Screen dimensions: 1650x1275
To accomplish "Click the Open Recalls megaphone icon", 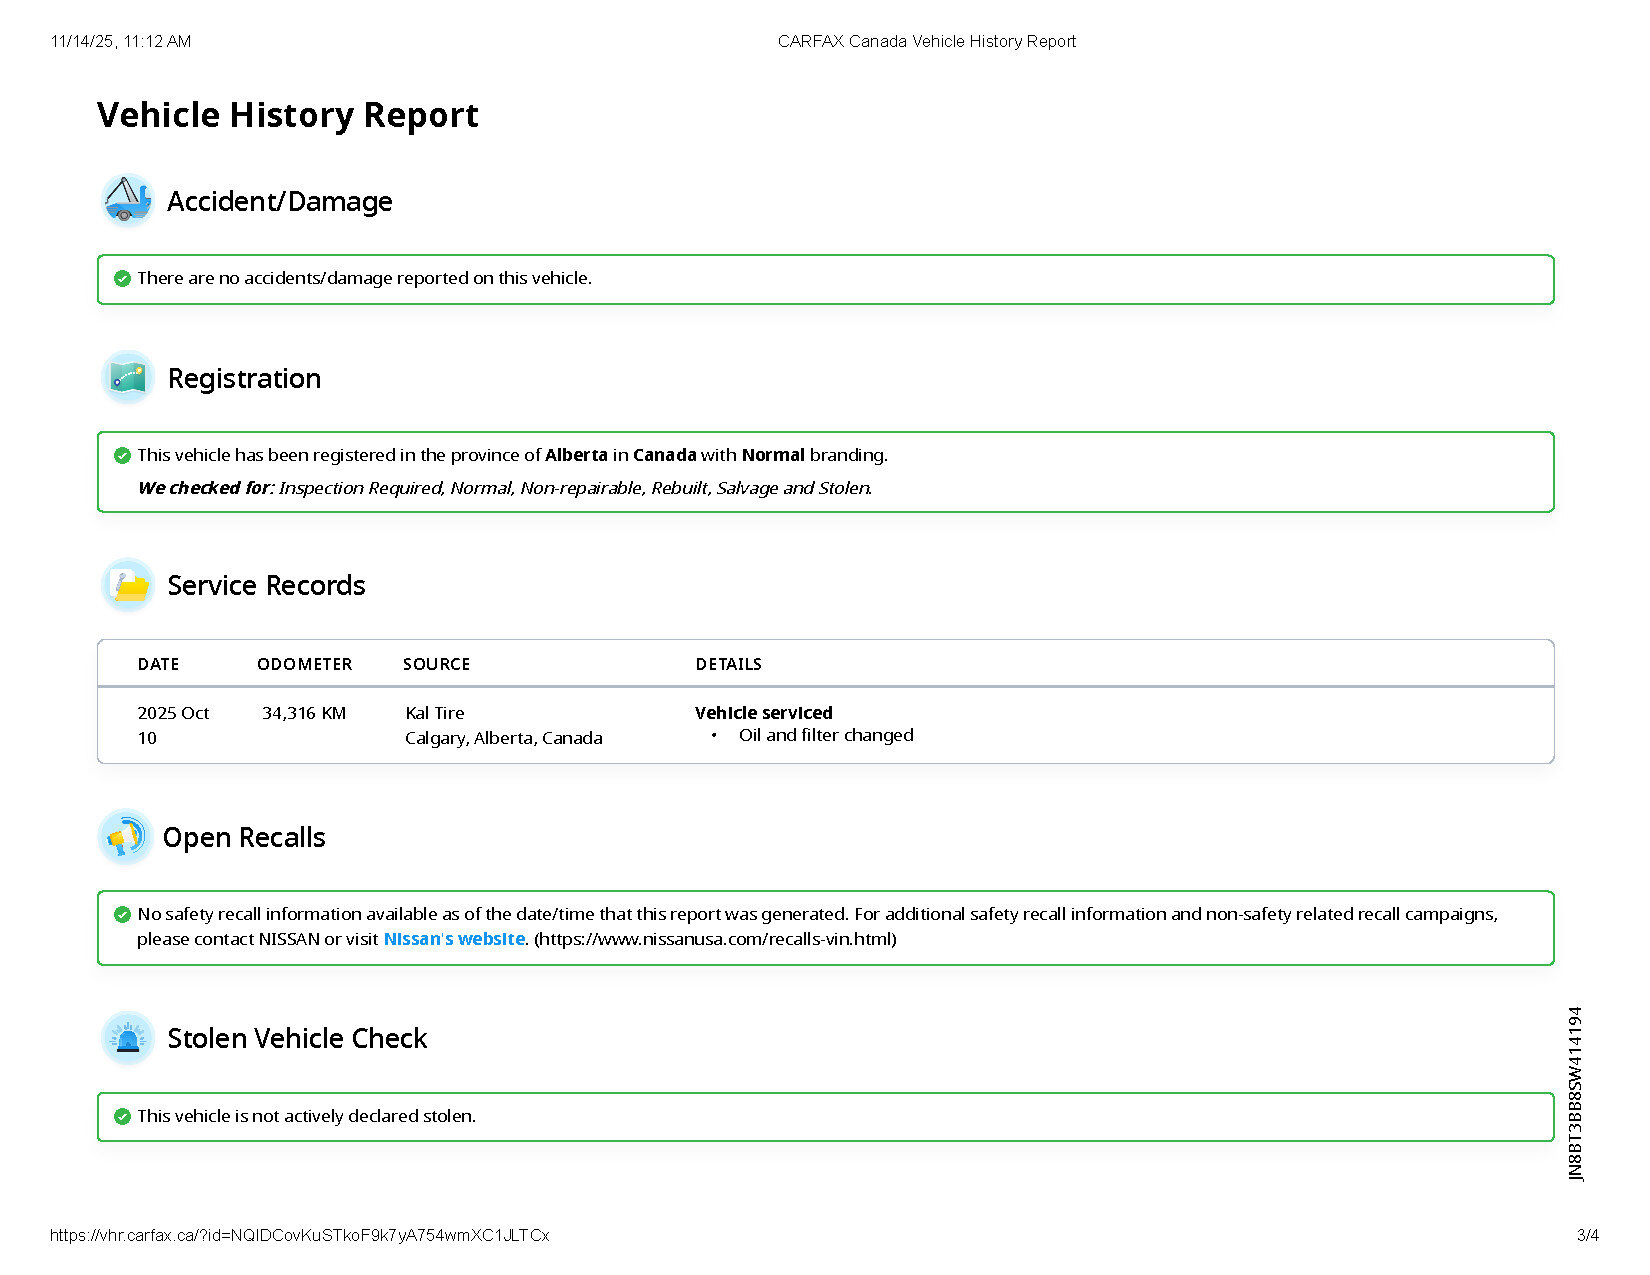I will coord(126,837).
